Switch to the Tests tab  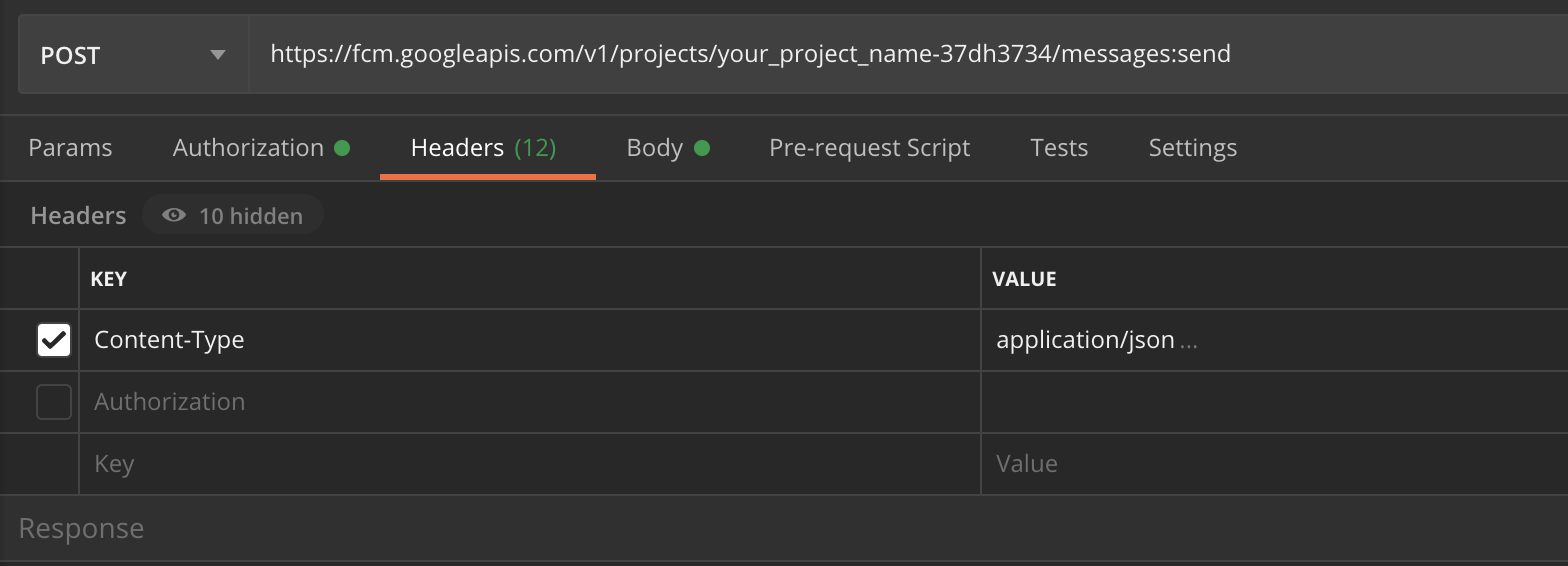[1058, 148]
